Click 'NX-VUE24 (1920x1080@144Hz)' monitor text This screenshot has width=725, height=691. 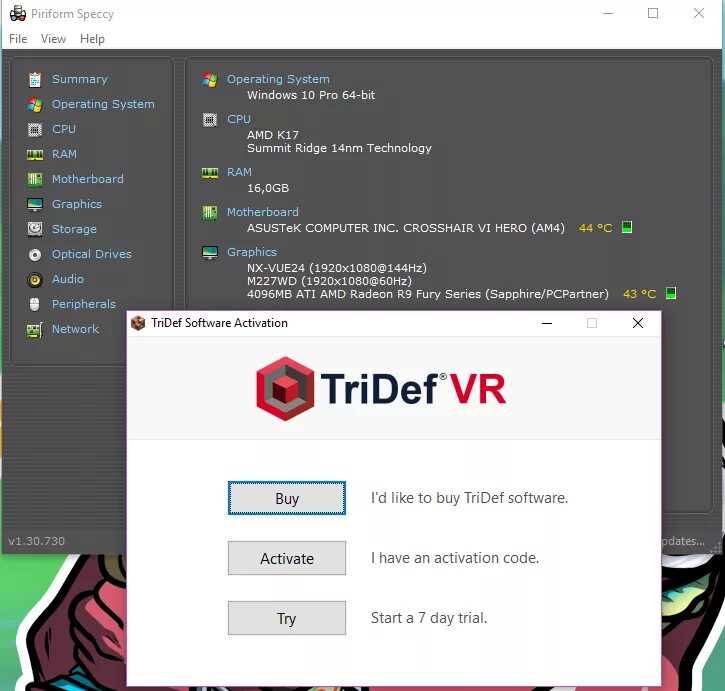pyautogui.click(x=337, y=268)
